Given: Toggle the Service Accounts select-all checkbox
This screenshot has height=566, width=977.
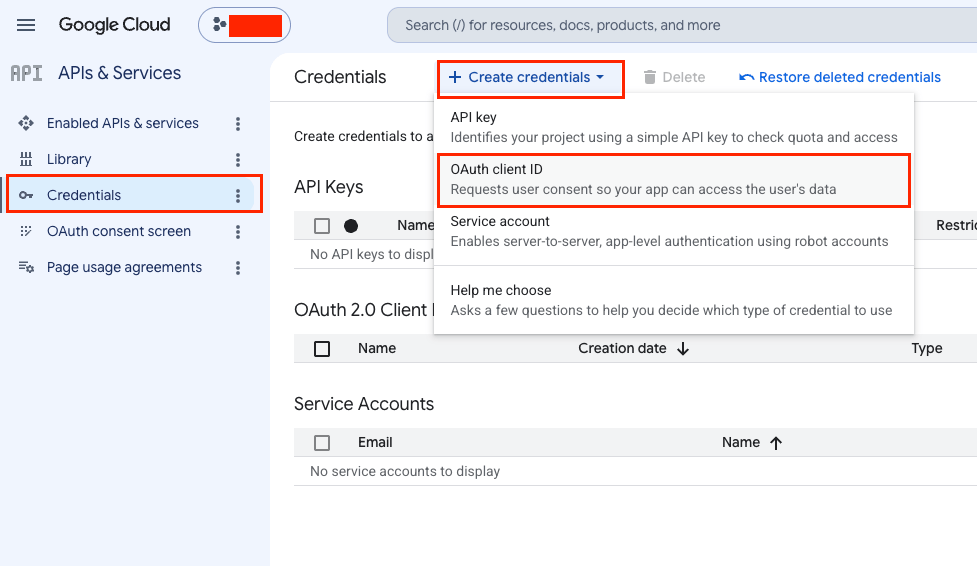Looking at the screenshot, I should coord(322,443).
